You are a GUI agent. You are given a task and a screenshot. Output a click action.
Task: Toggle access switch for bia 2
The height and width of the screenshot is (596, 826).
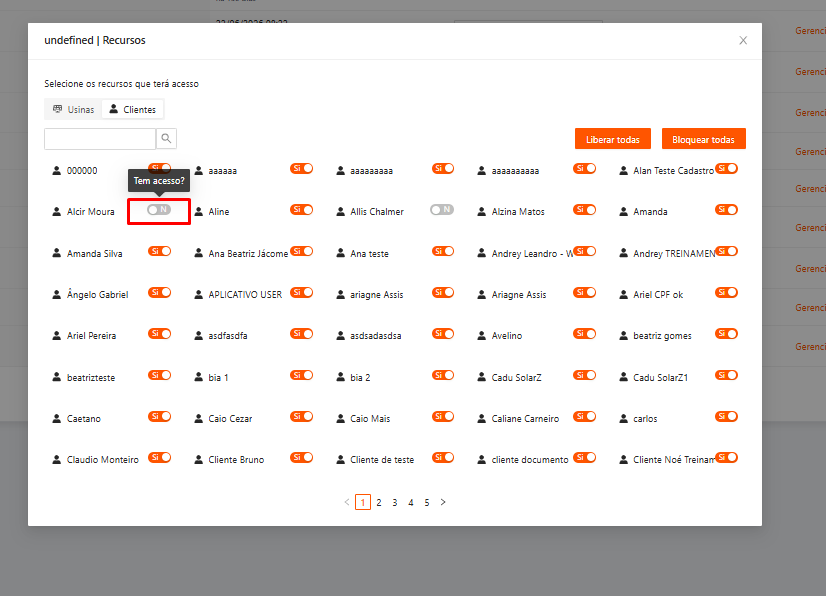click(443, 375)
